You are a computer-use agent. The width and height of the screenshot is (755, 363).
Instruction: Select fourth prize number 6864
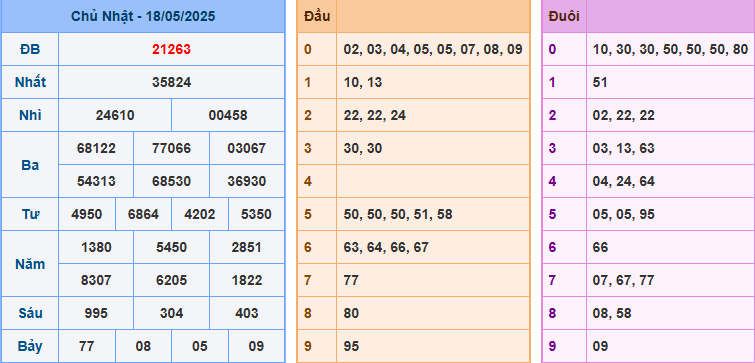point(143,214)
